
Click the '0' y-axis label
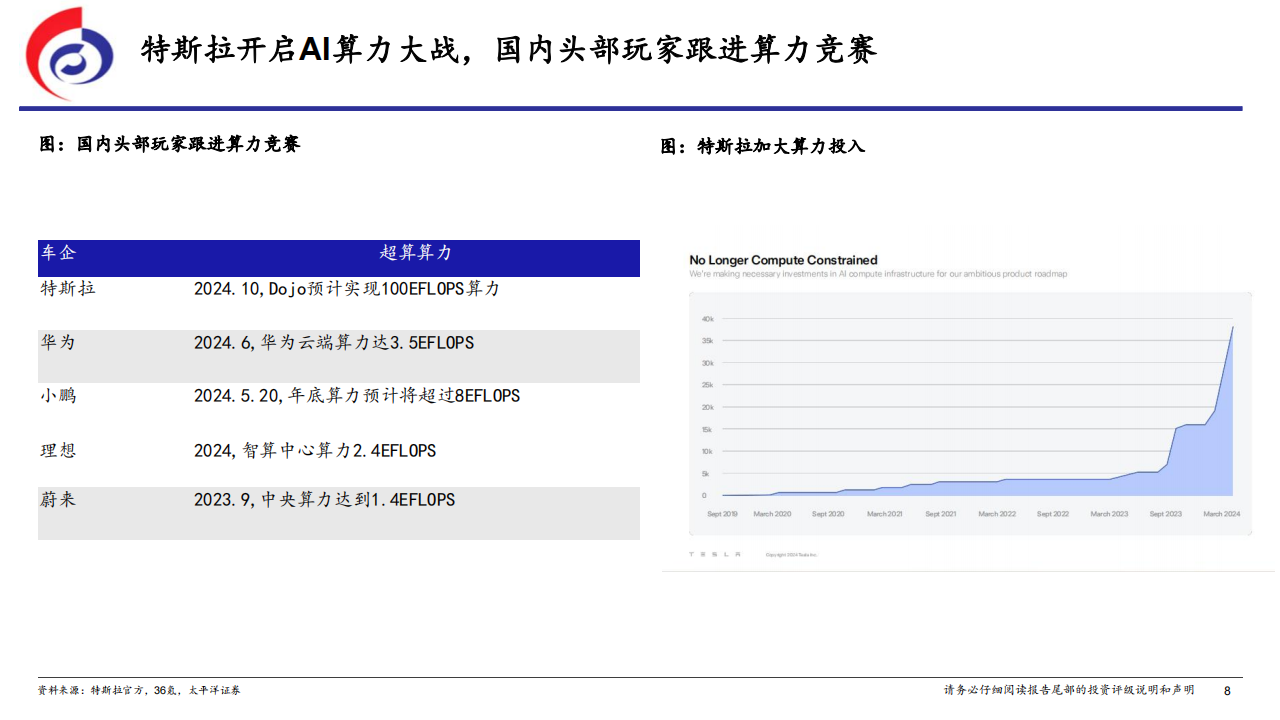704,495
